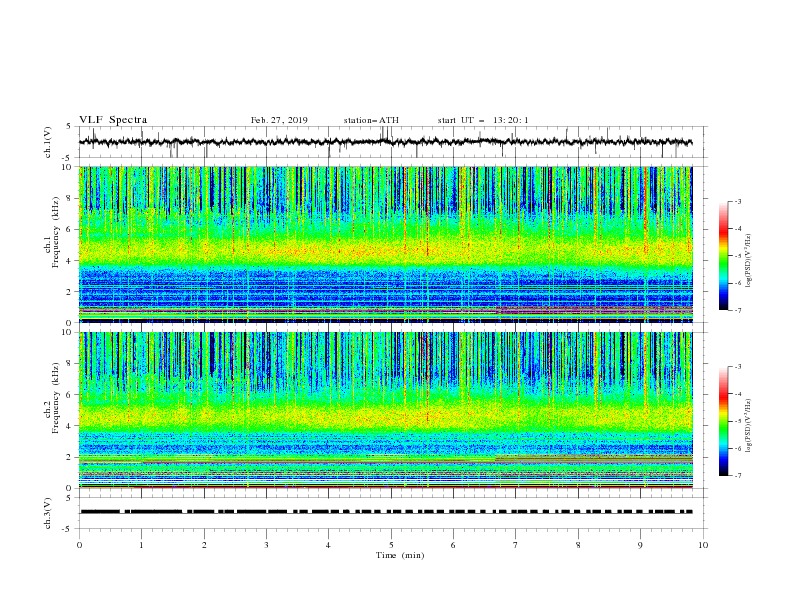Click tick label "1" on the Time axis
Image resolution: width=792 pixels, height=612 pixels.
(141, 545)
